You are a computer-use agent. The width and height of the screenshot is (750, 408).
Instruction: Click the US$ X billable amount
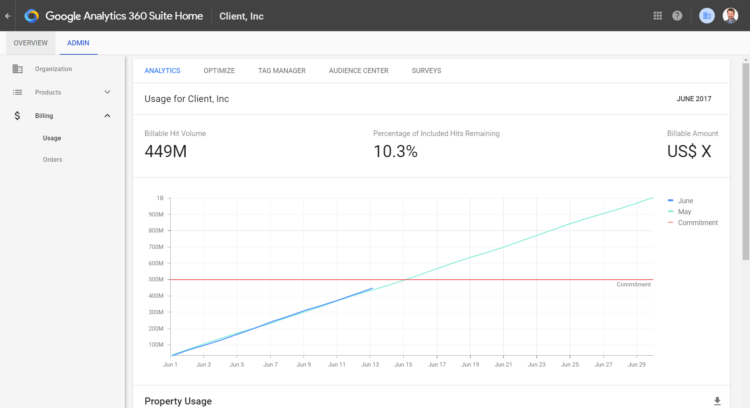(689, 152)
